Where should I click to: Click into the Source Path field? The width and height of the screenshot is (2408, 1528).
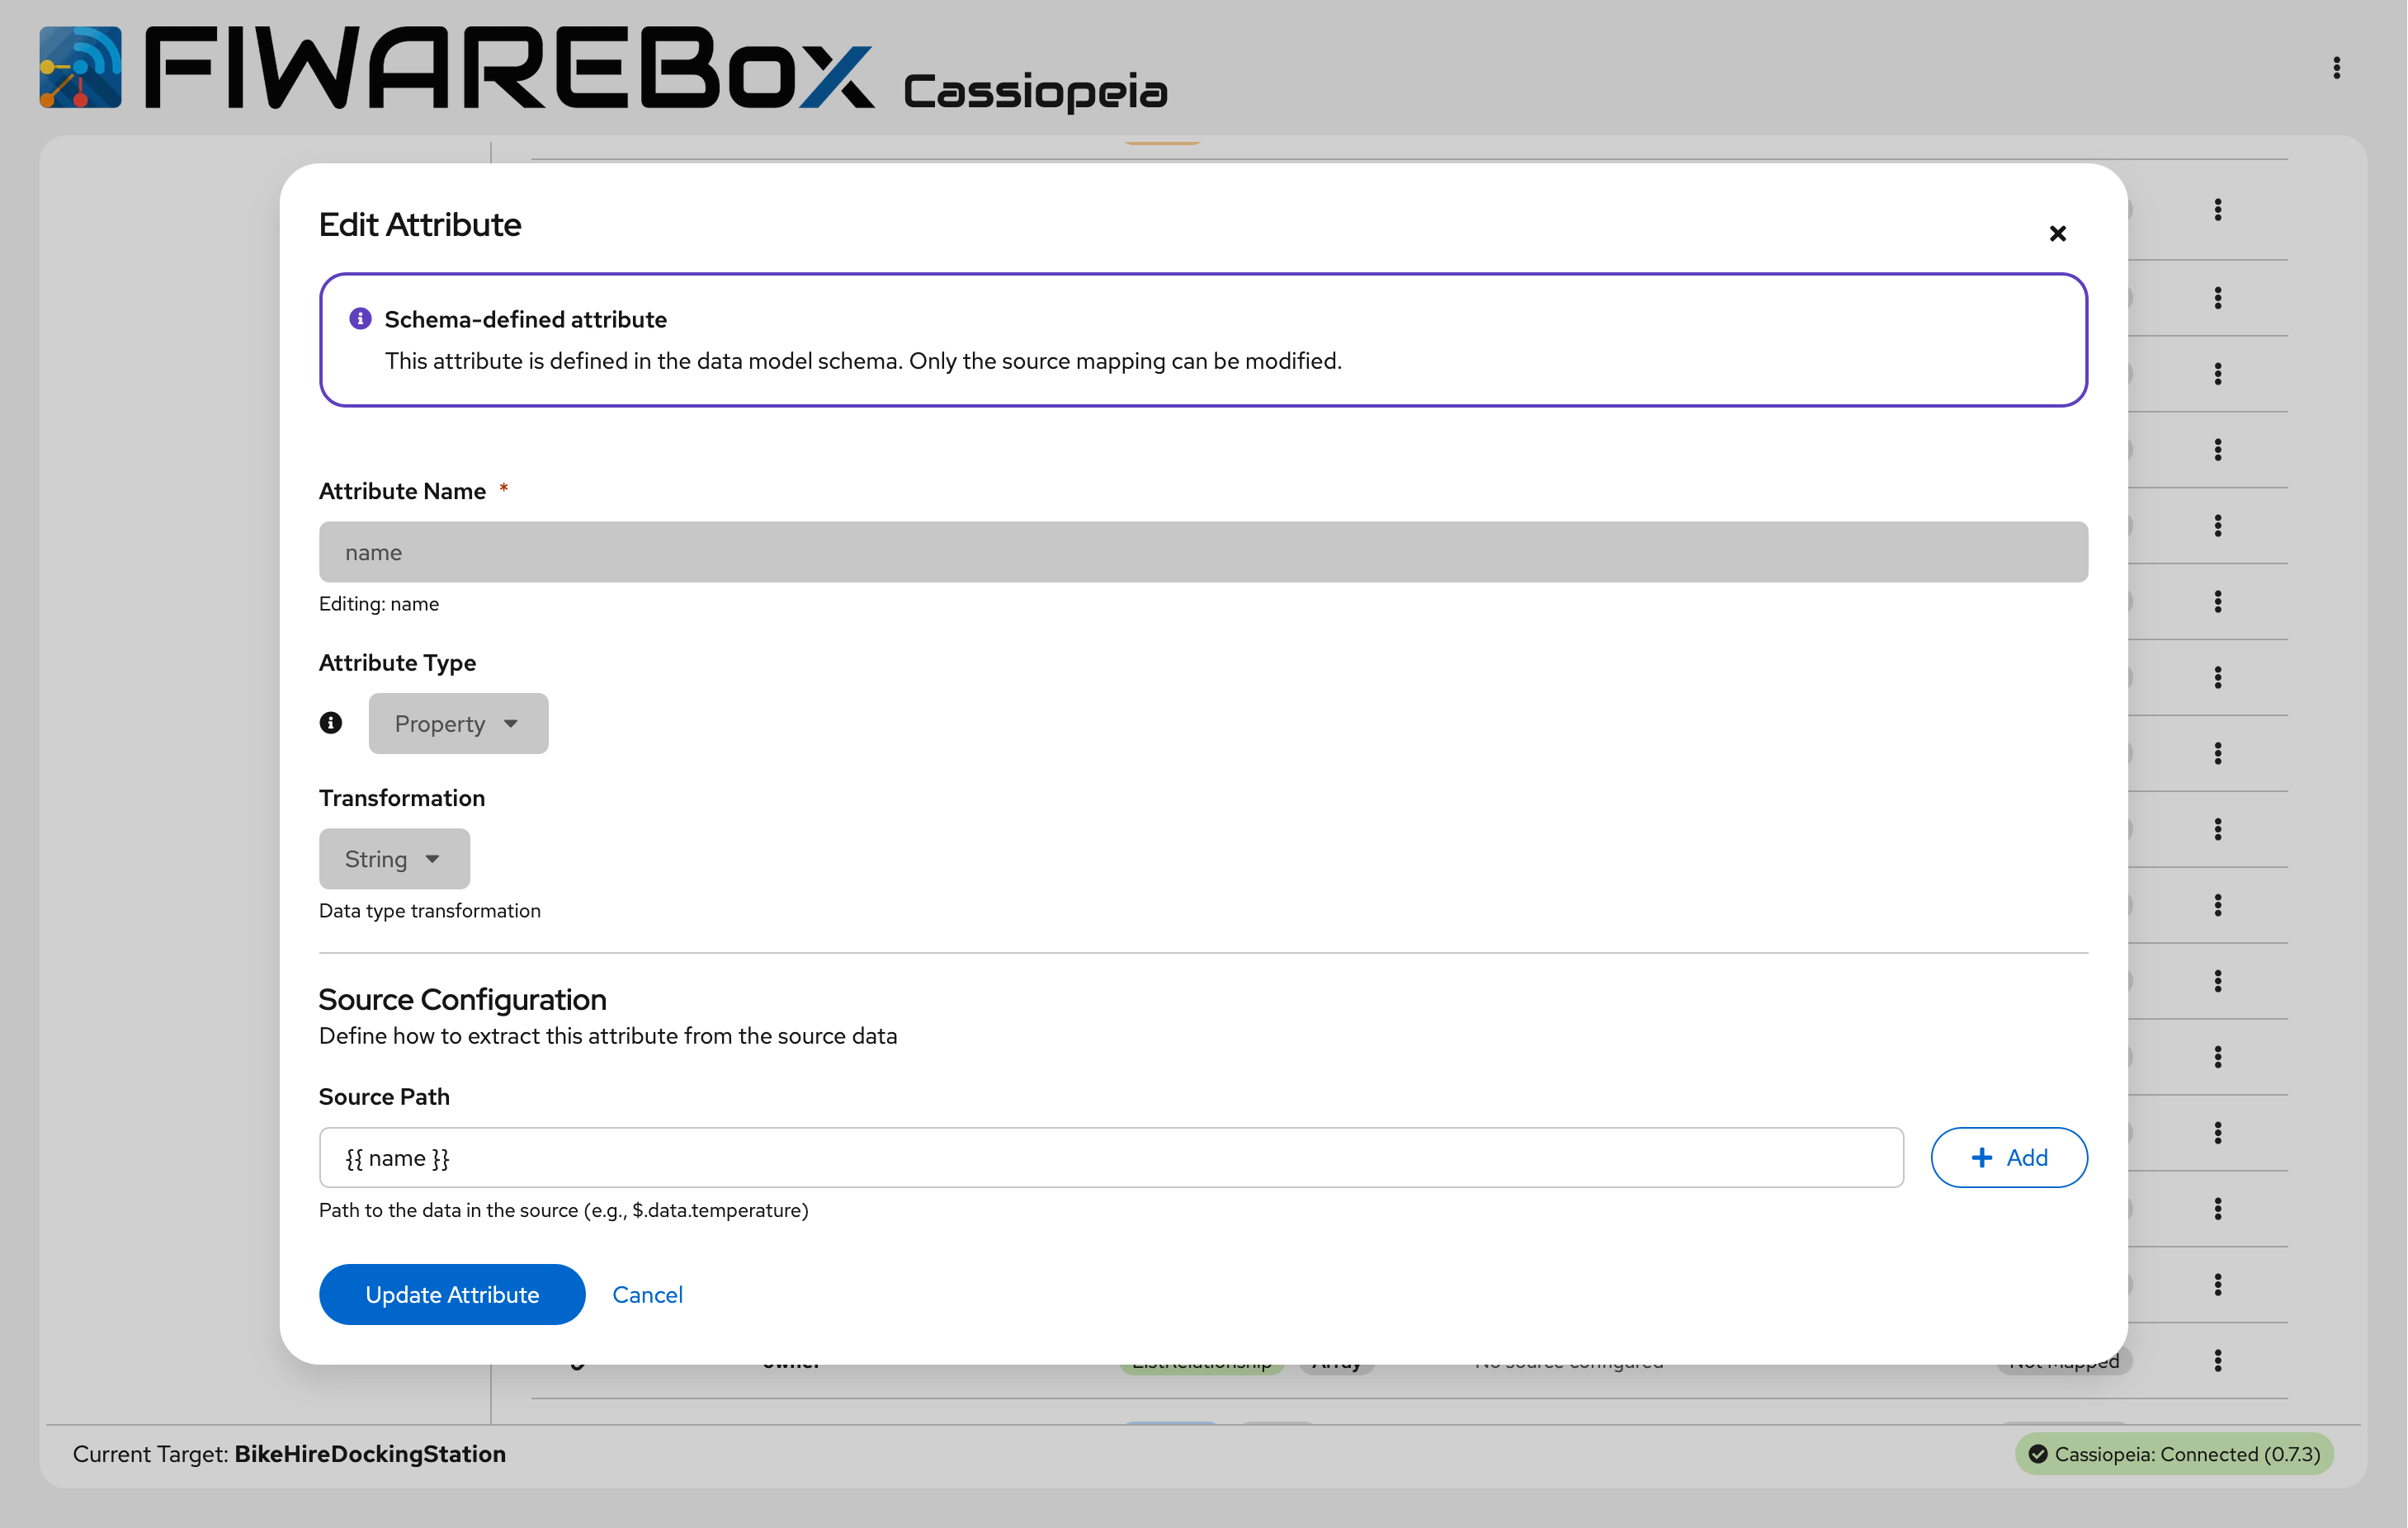(x=1111, y=1157)
